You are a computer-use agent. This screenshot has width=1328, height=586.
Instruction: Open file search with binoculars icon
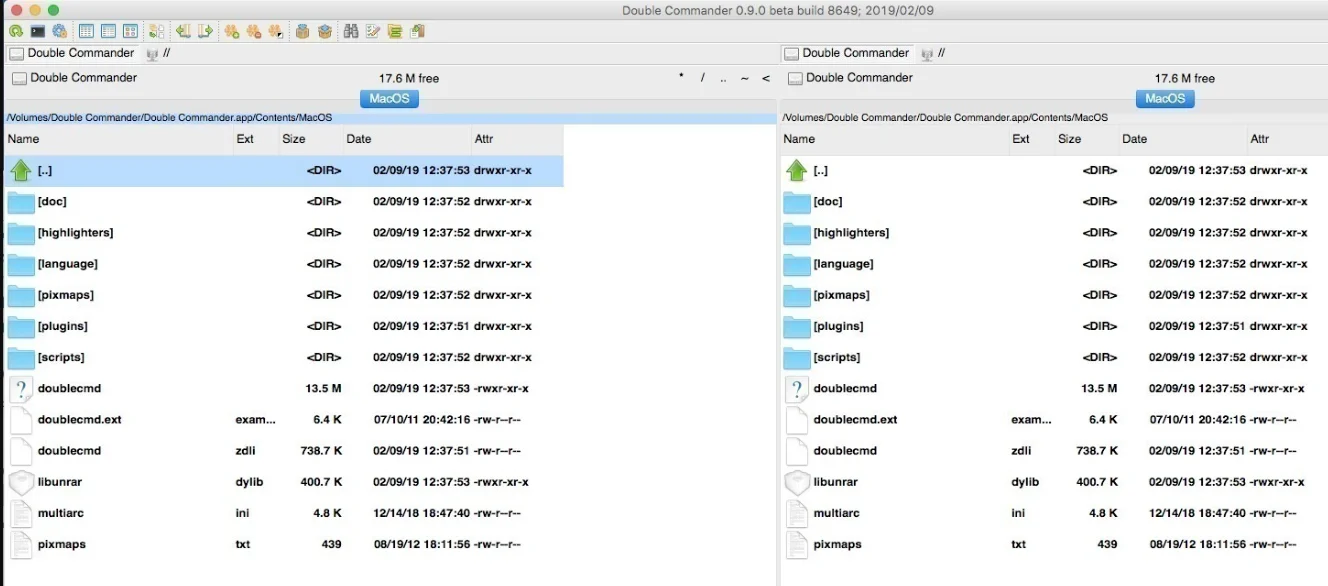pos(351,31)
